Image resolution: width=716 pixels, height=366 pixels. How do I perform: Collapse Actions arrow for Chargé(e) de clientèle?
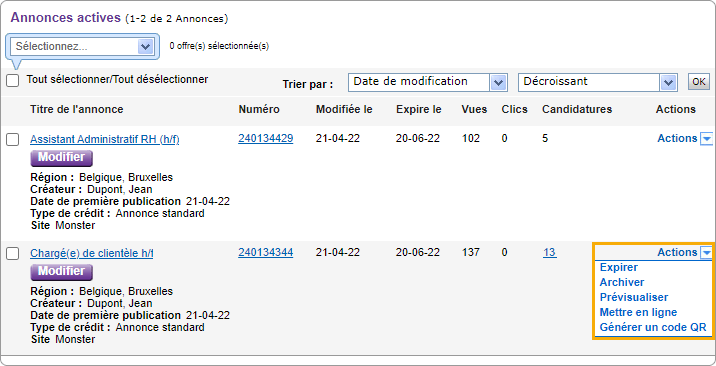(706, 253)
